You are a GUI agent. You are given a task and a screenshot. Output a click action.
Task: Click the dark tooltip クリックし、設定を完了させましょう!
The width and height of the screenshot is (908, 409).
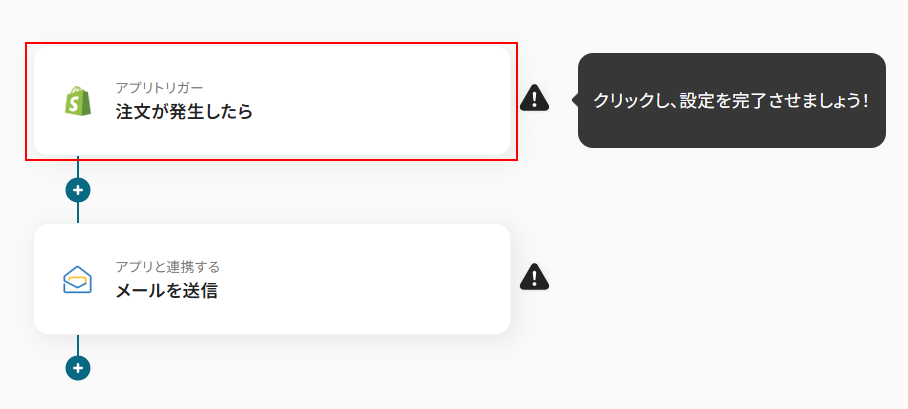point(731,101)
